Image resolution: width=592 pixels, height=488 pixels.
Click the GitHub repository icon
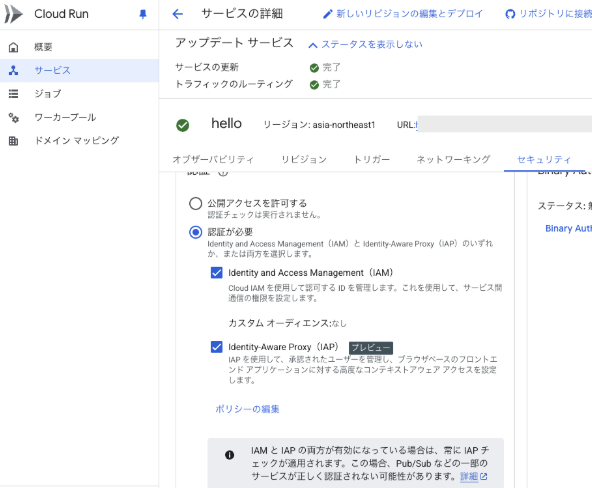click(x=510, y=14)
